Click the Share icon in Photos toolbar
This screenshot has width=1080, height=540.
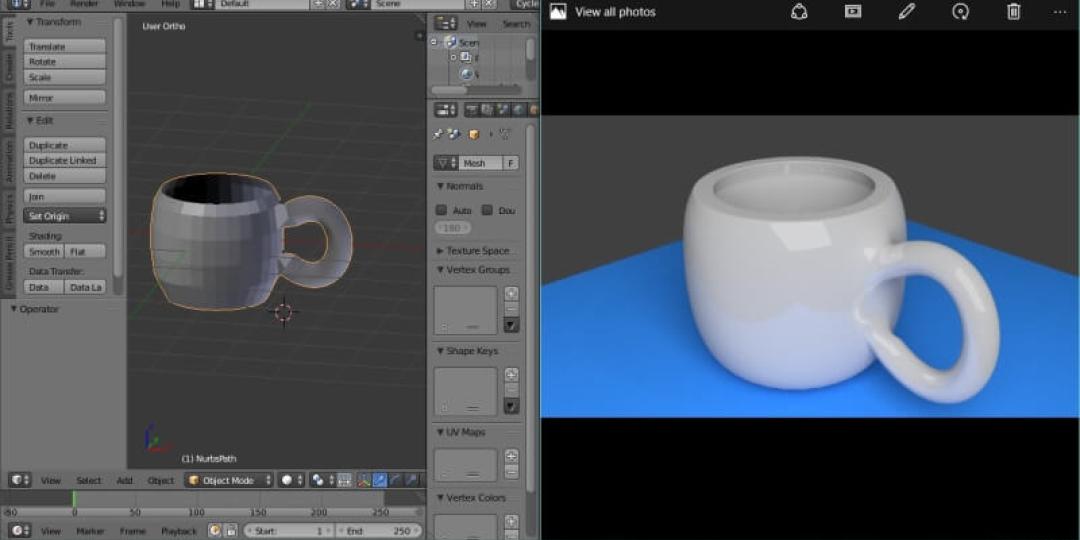click(x=798, y=12)
